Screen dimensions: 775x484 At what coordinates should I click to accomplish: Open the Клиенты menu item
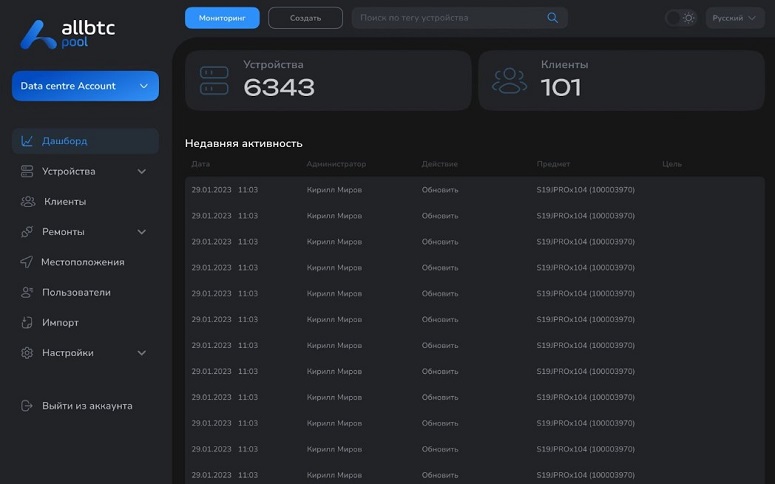pyautogui.click(x=65, y=202)
